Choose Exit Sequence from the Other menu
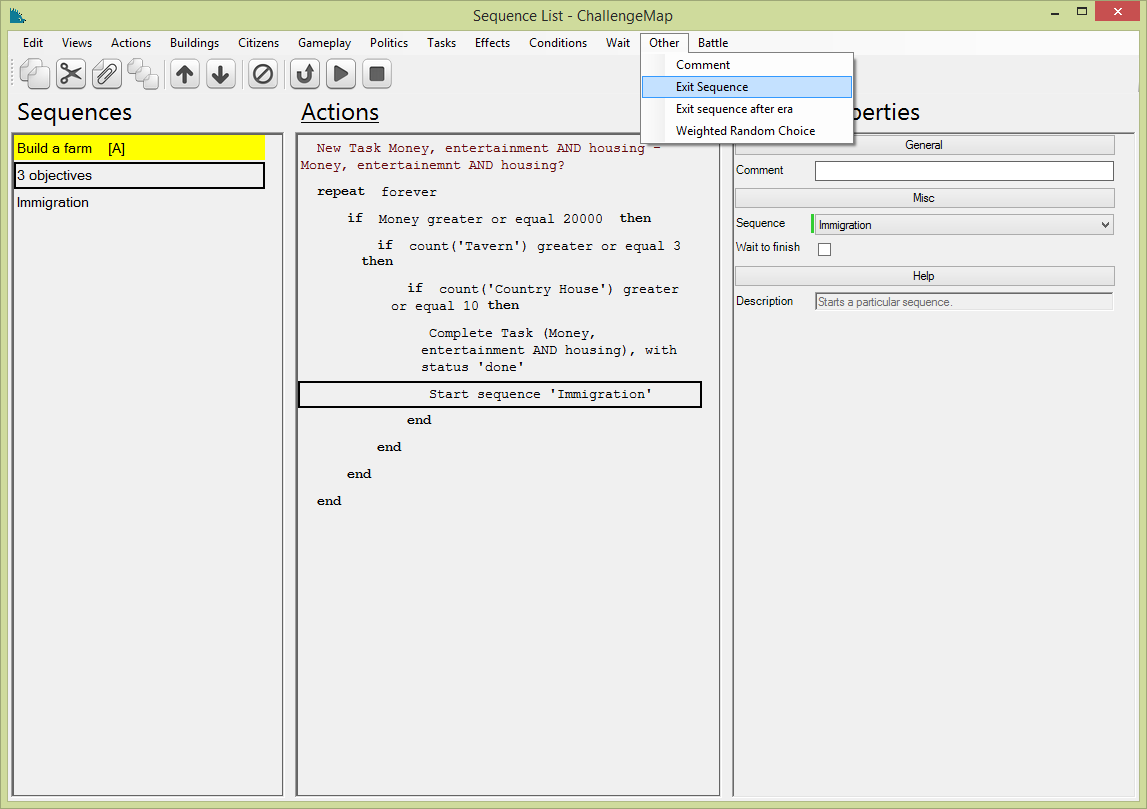 click(712, 87)
